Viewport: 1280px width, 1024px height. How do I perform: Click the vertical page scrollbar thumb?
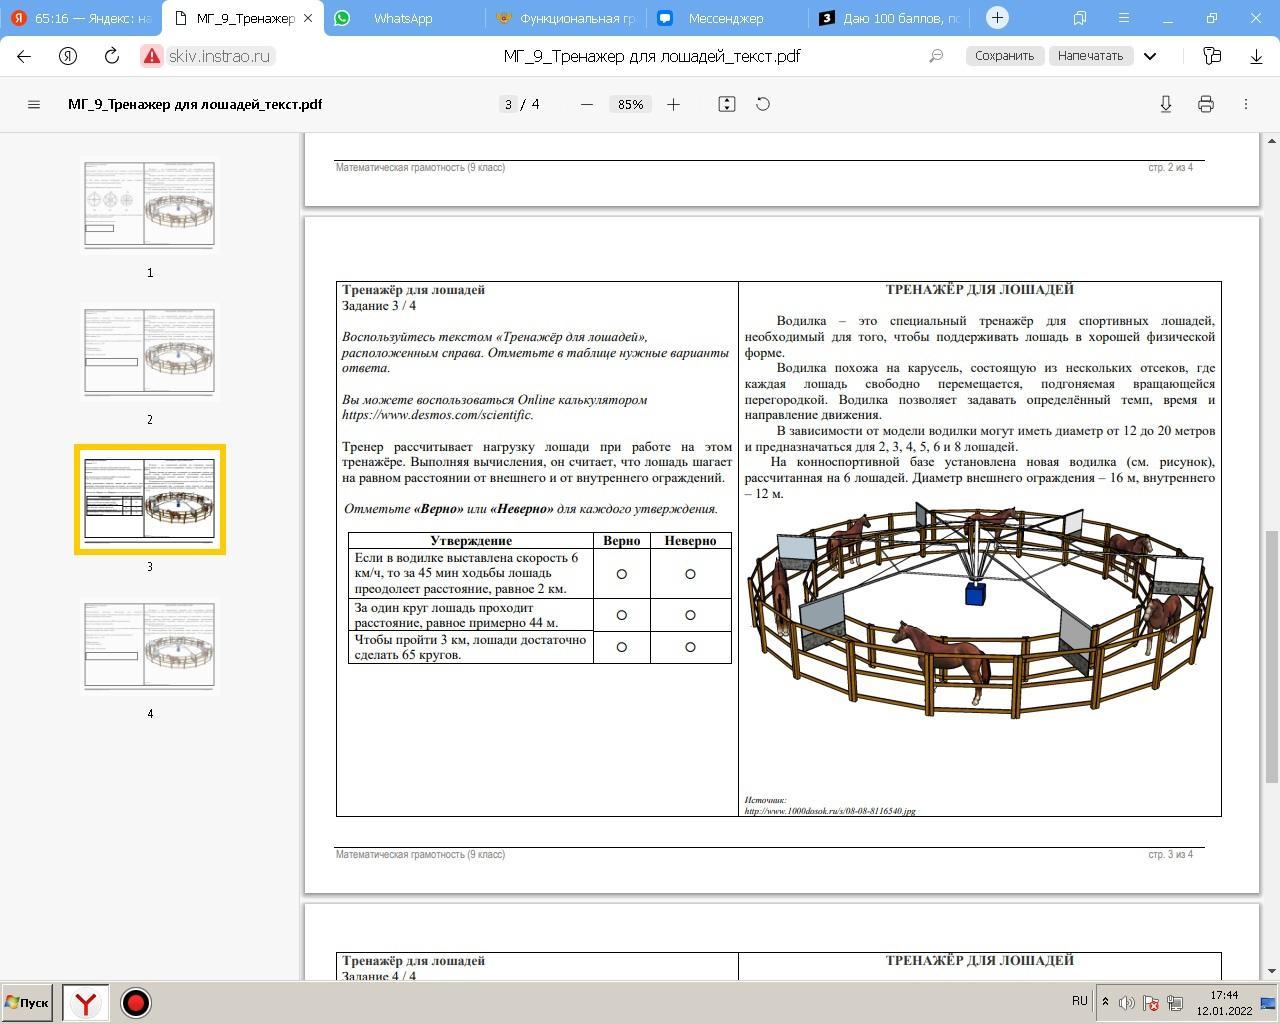click(1271, 656)
